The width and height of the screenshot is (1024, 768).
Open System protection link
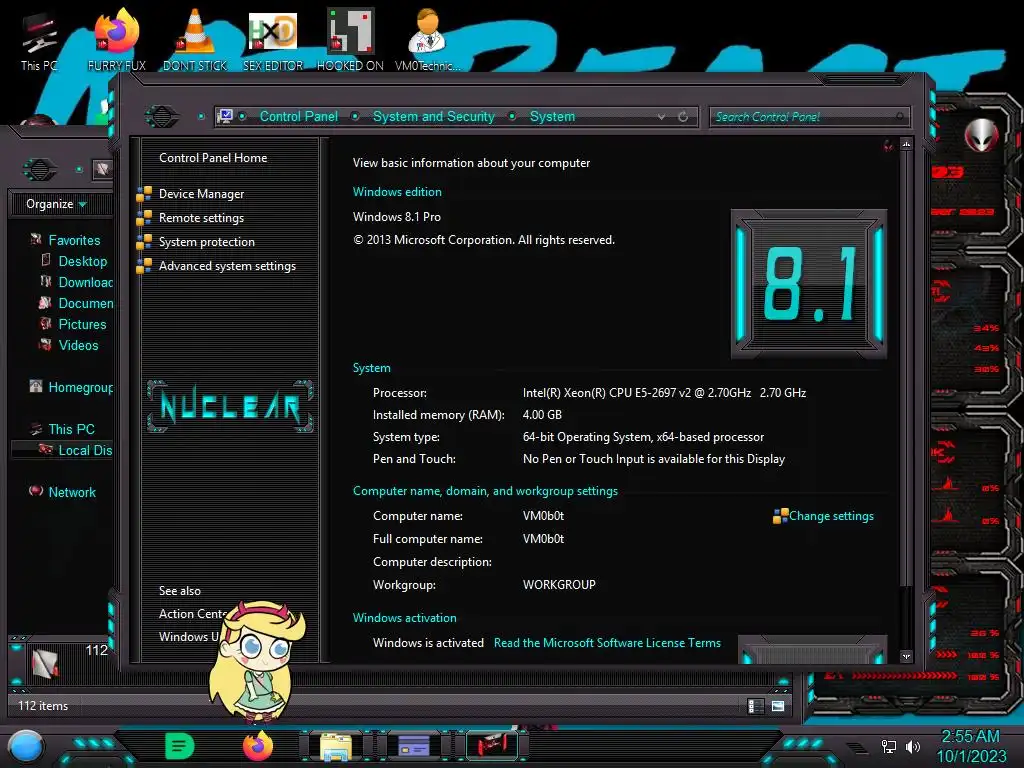[x=206, y=242]
